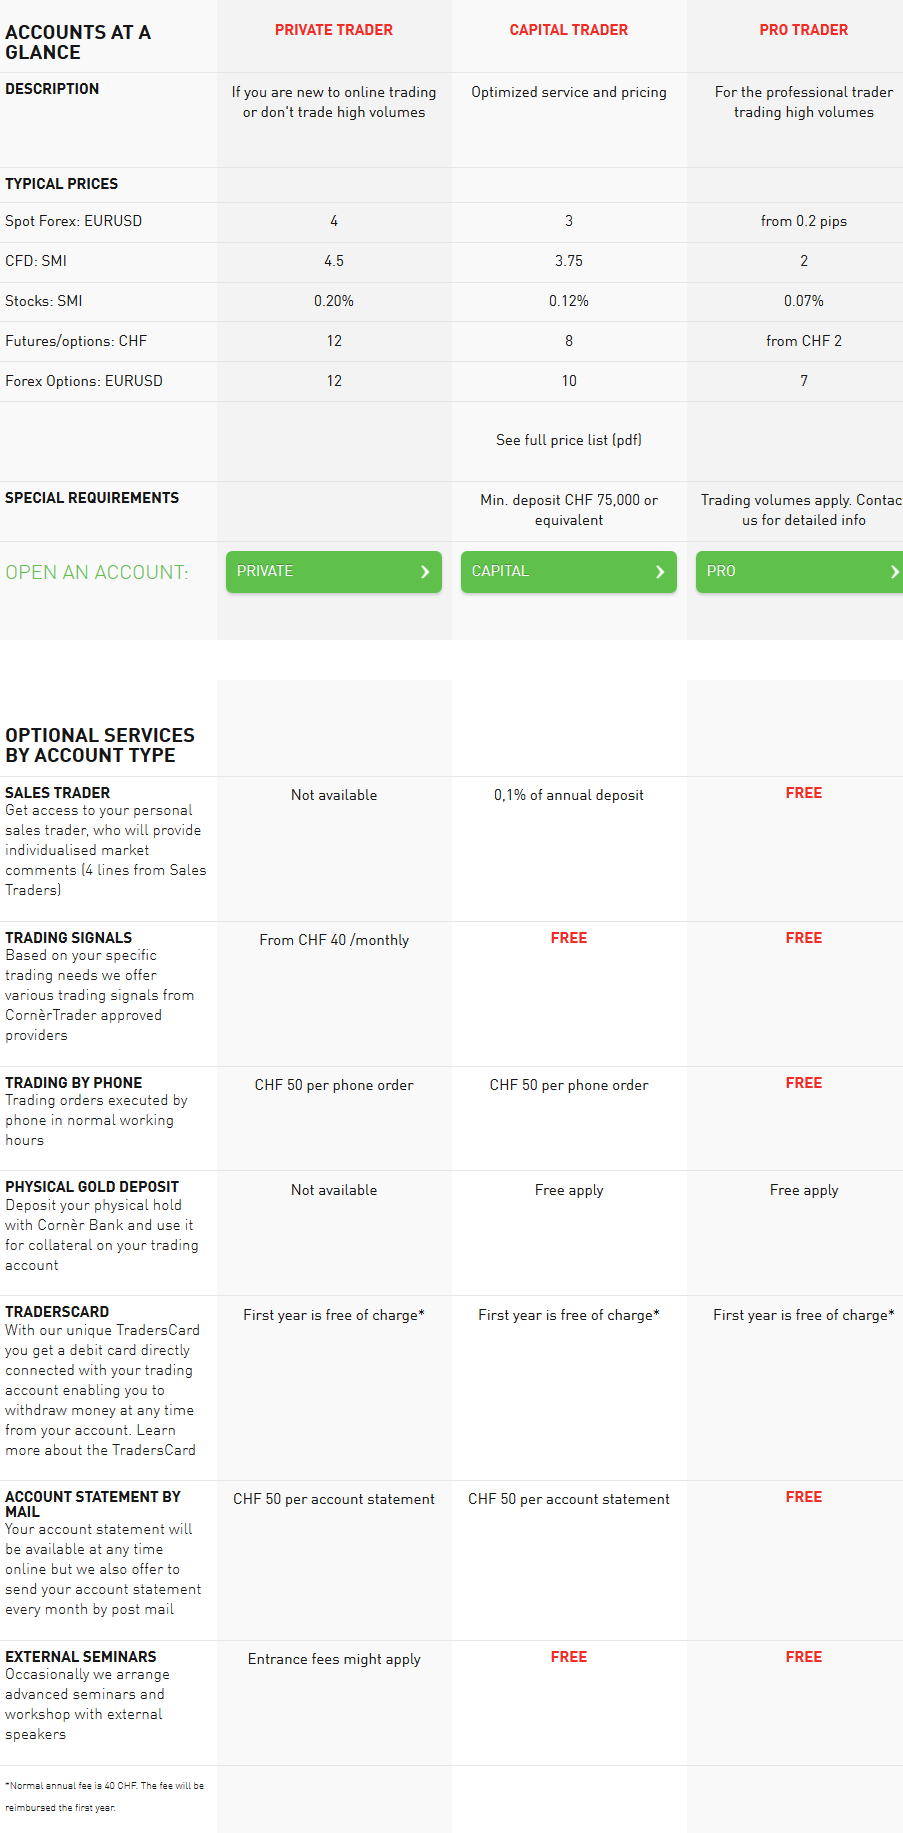Open a CAPITAL account
Viewport: 903px width, 1833px height.
point(569,572)
